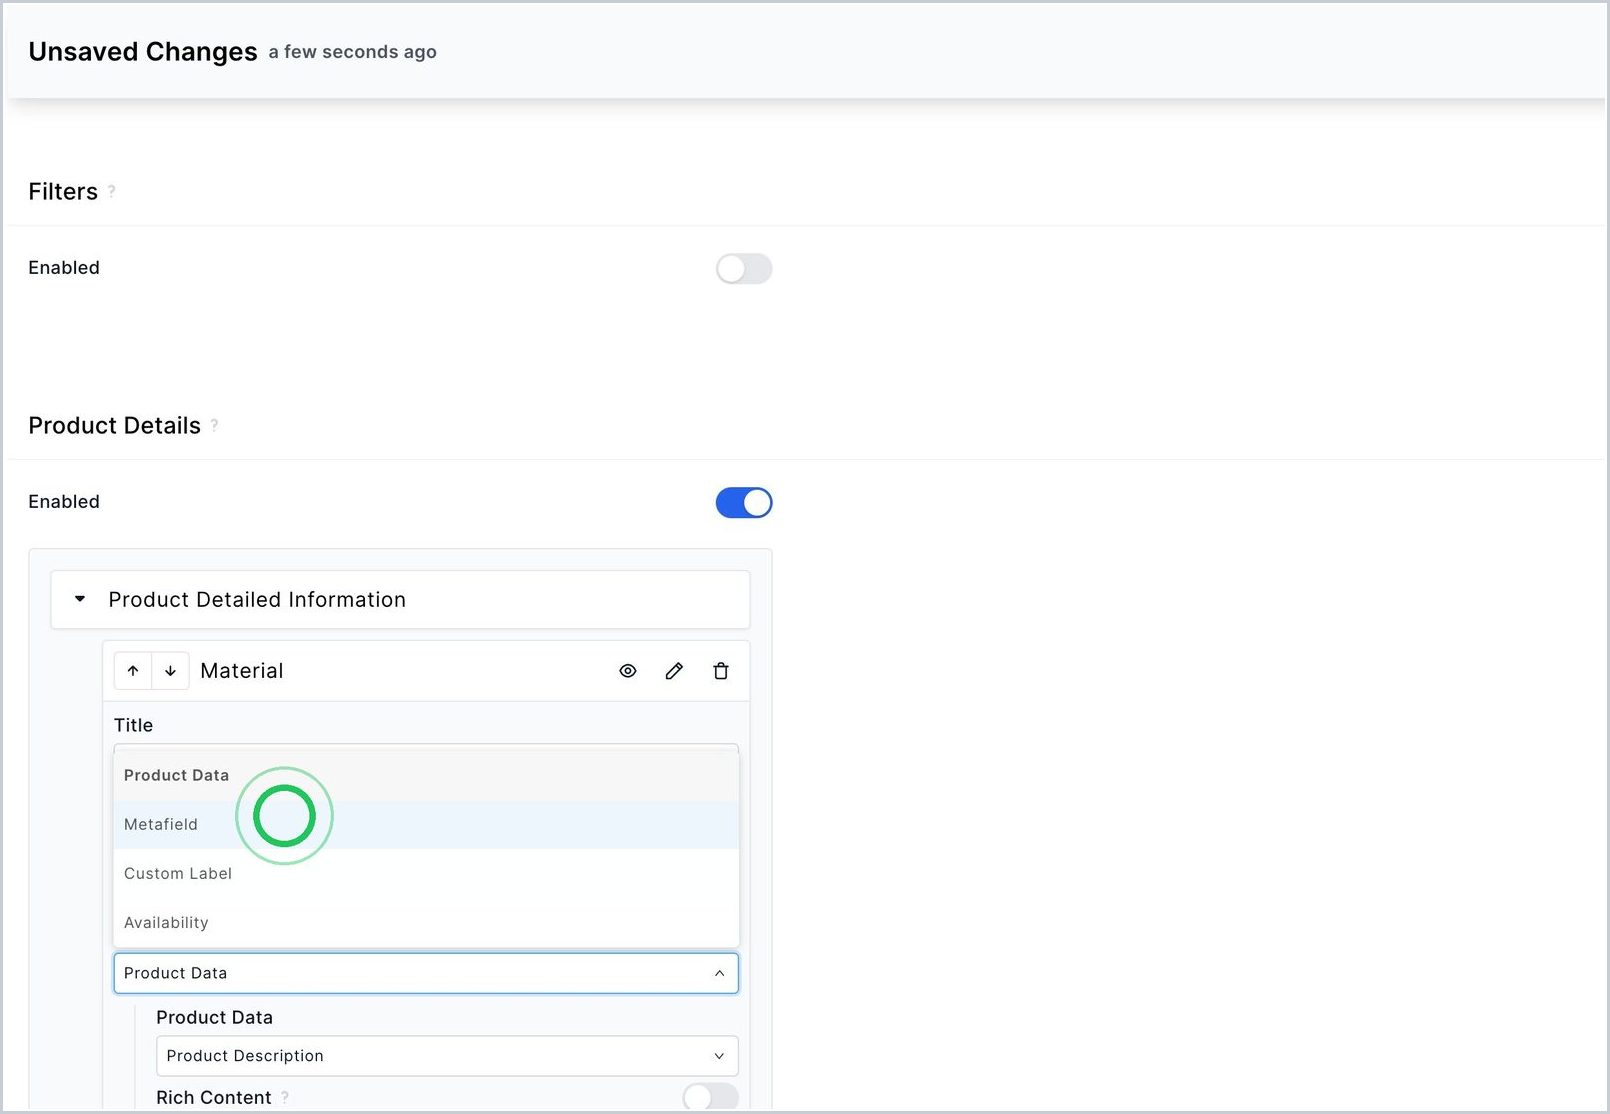Click the Unsaved Changes heading
Screen dimensions: 1610x1114
pyautogui.click(x=143, y=52)
